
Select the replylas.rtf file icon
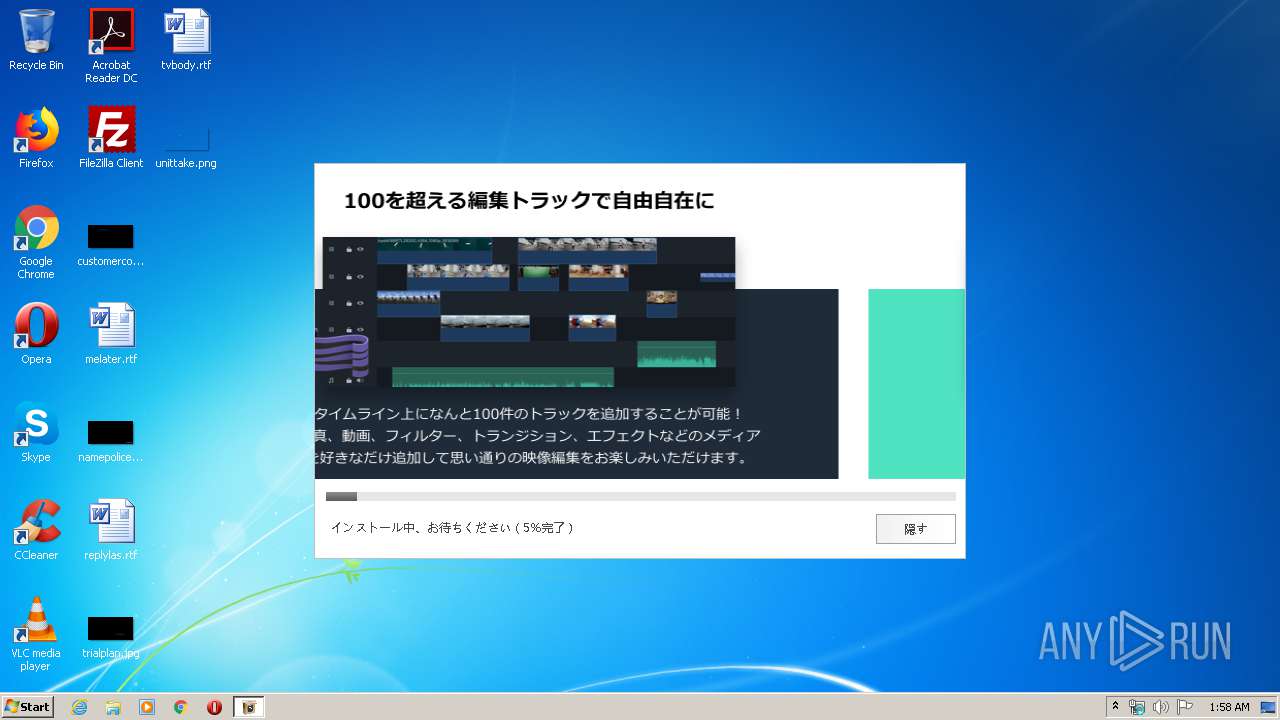(111, 531)
